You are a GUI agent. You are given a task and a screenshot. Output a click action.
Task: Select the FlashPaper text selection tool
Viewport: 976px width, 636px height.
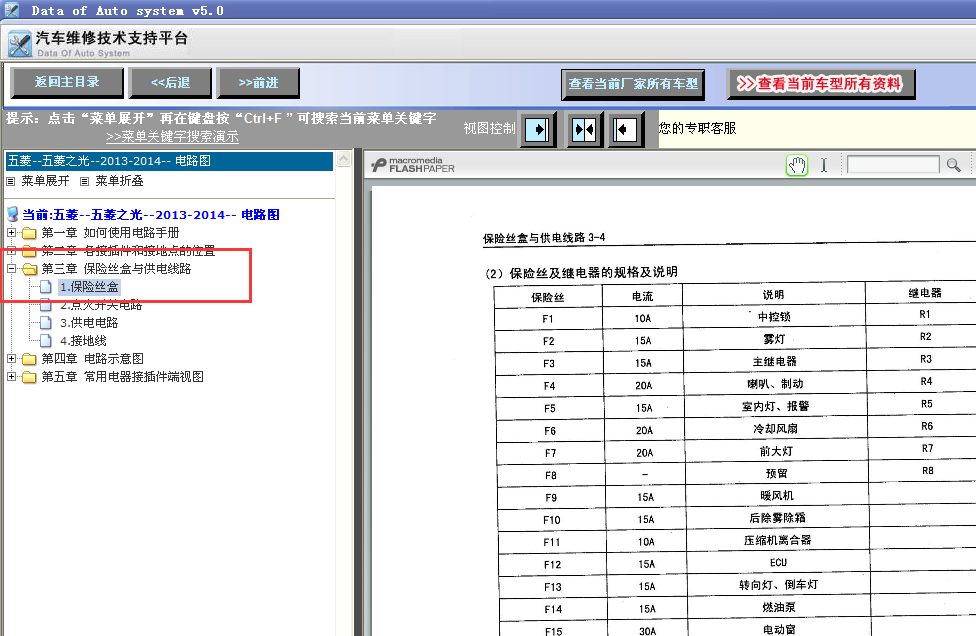coord(824,165)
